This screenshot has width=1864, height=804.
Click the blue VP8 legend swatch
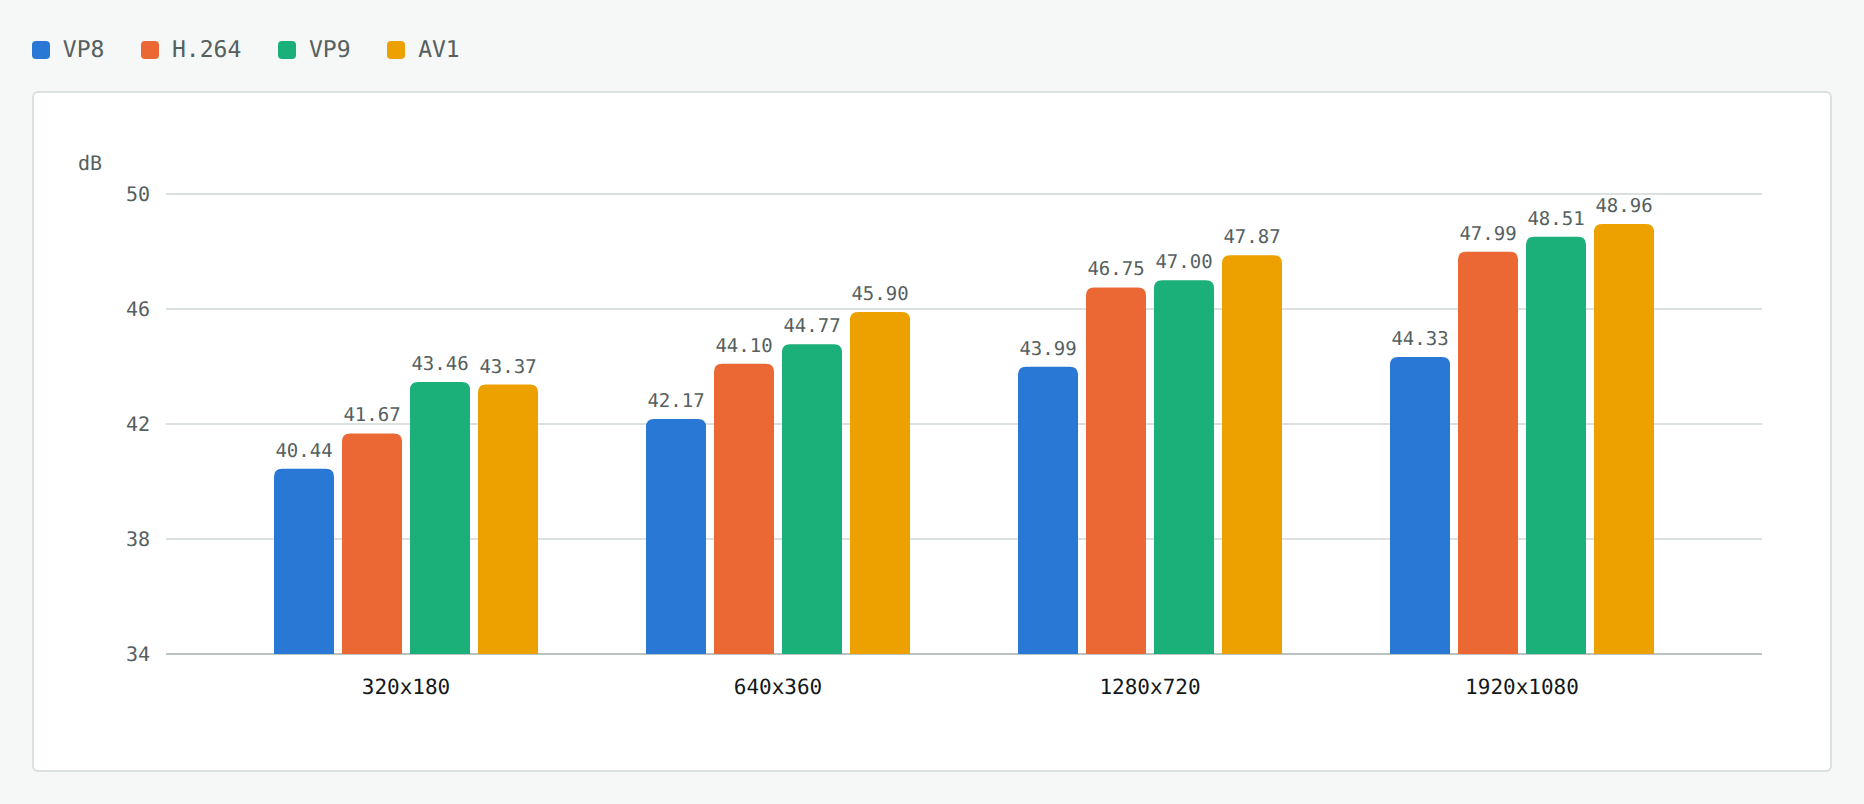41,50
